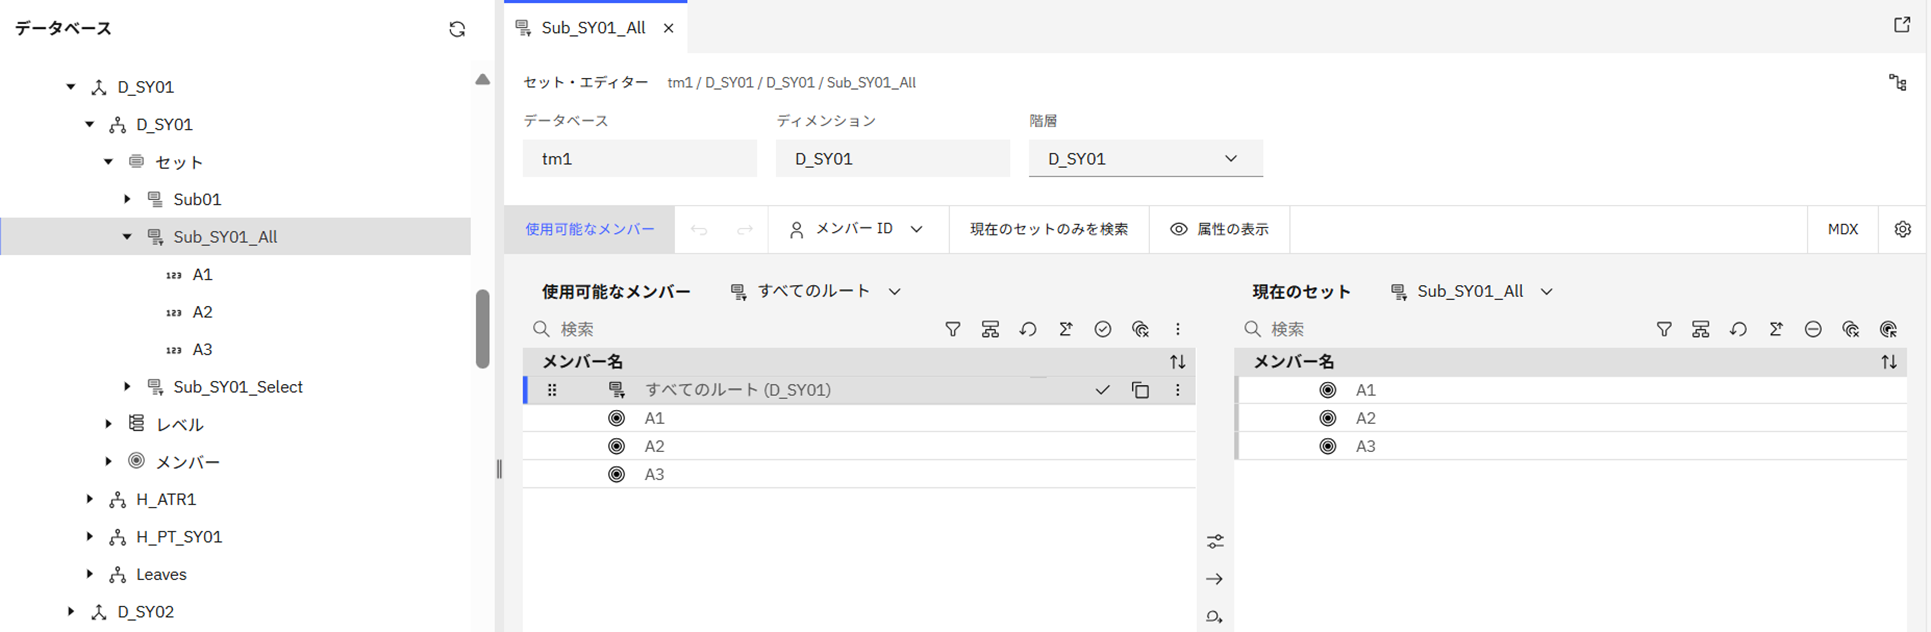Screen dimensions: 1931x632
Task: Click the ディメンション D_SY01 field
Action: (x=893, y=158)
